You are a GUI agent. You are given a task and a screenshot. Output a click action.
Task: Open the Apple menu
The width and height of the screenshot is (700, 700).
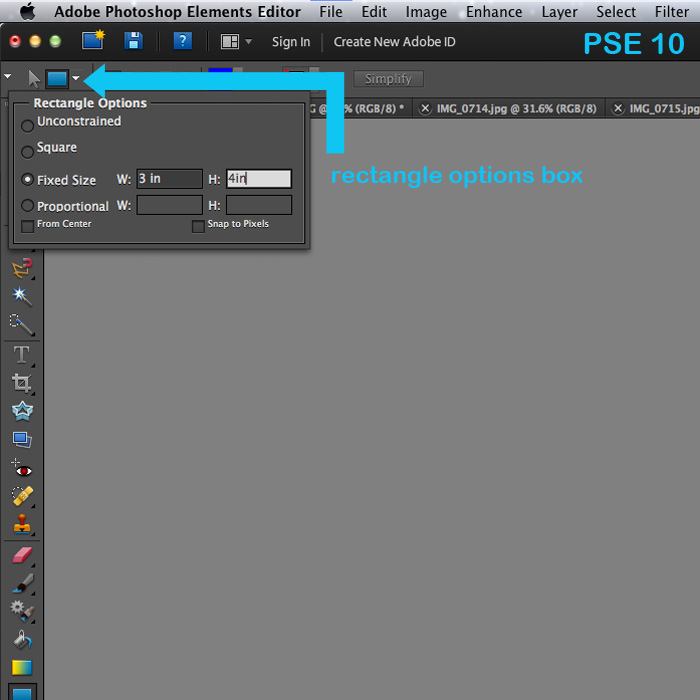click(28, 11)
